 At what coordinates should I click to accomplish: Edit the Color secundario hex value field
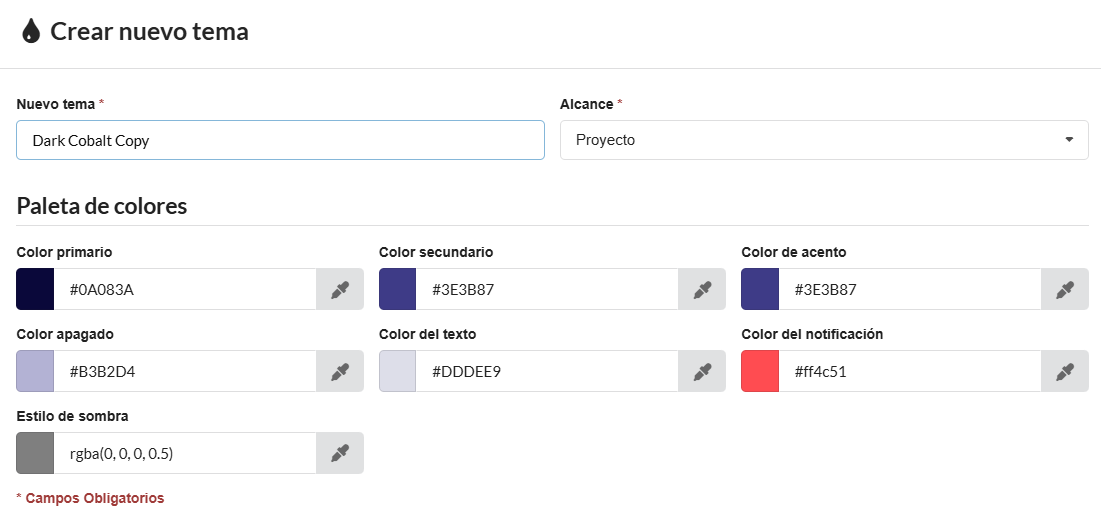[x=548, y=289]
